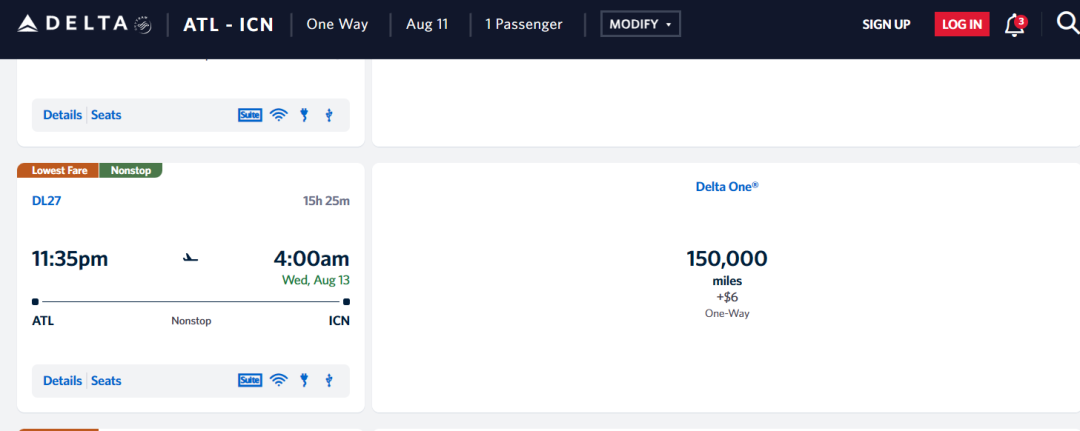
Task: Click the USB port icon for DL27
Action: point(328,380)
